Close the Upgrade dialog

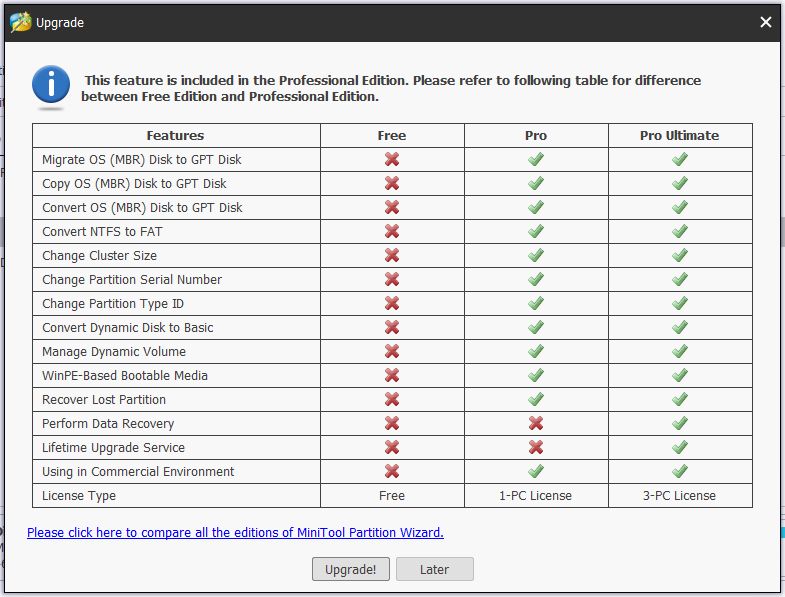765,22
